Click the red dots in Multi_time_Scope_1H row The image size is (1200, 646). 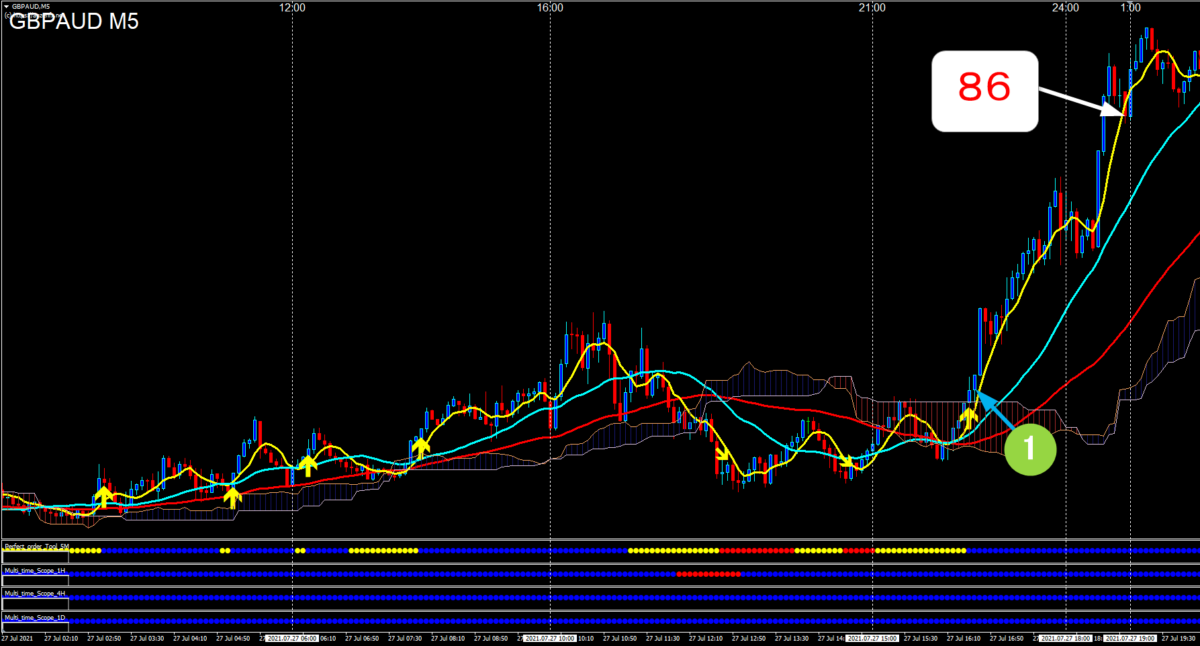click(708, 574)
